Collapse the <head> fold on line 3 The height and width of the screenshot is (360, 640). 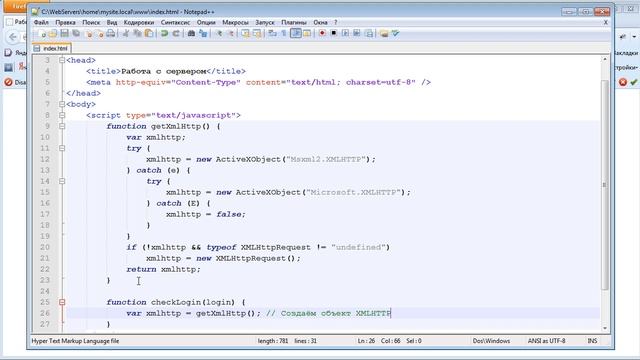coord(62,60)
